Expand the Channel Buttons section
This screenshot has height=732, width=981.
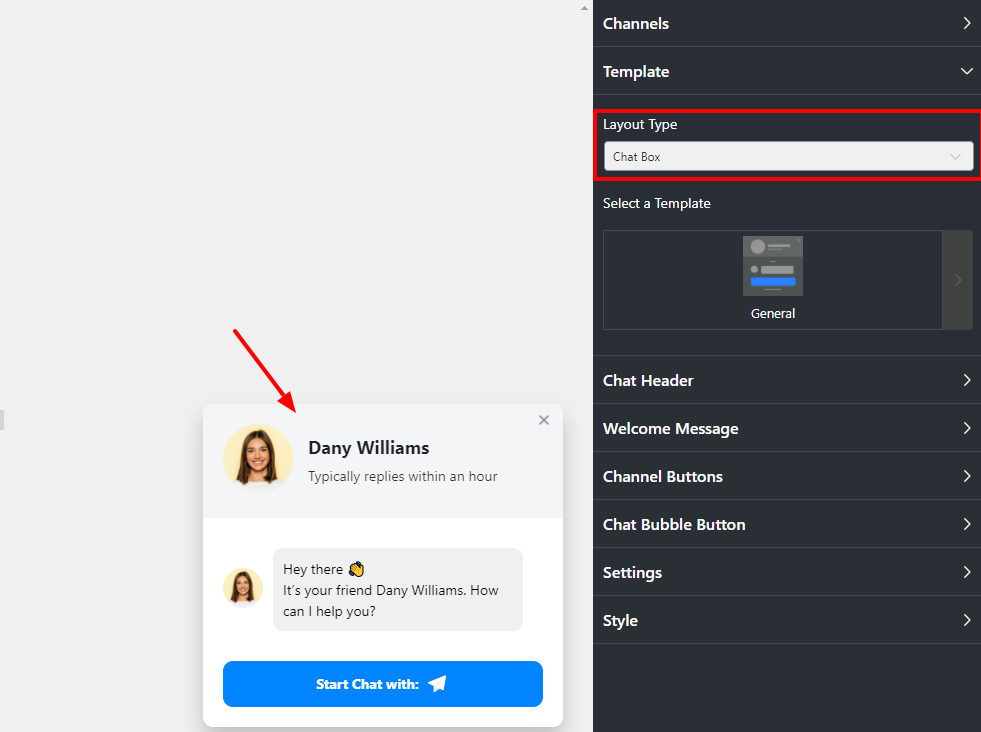point(786,476)
